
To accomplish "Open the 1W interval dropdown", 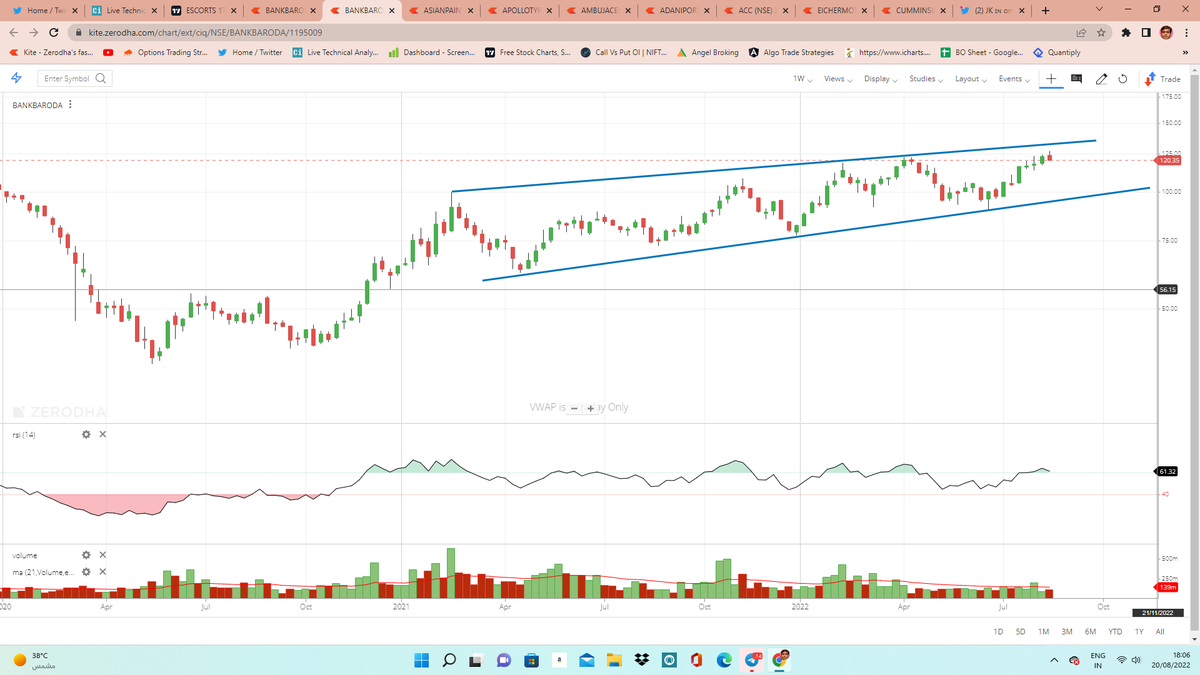I will 802,79.
